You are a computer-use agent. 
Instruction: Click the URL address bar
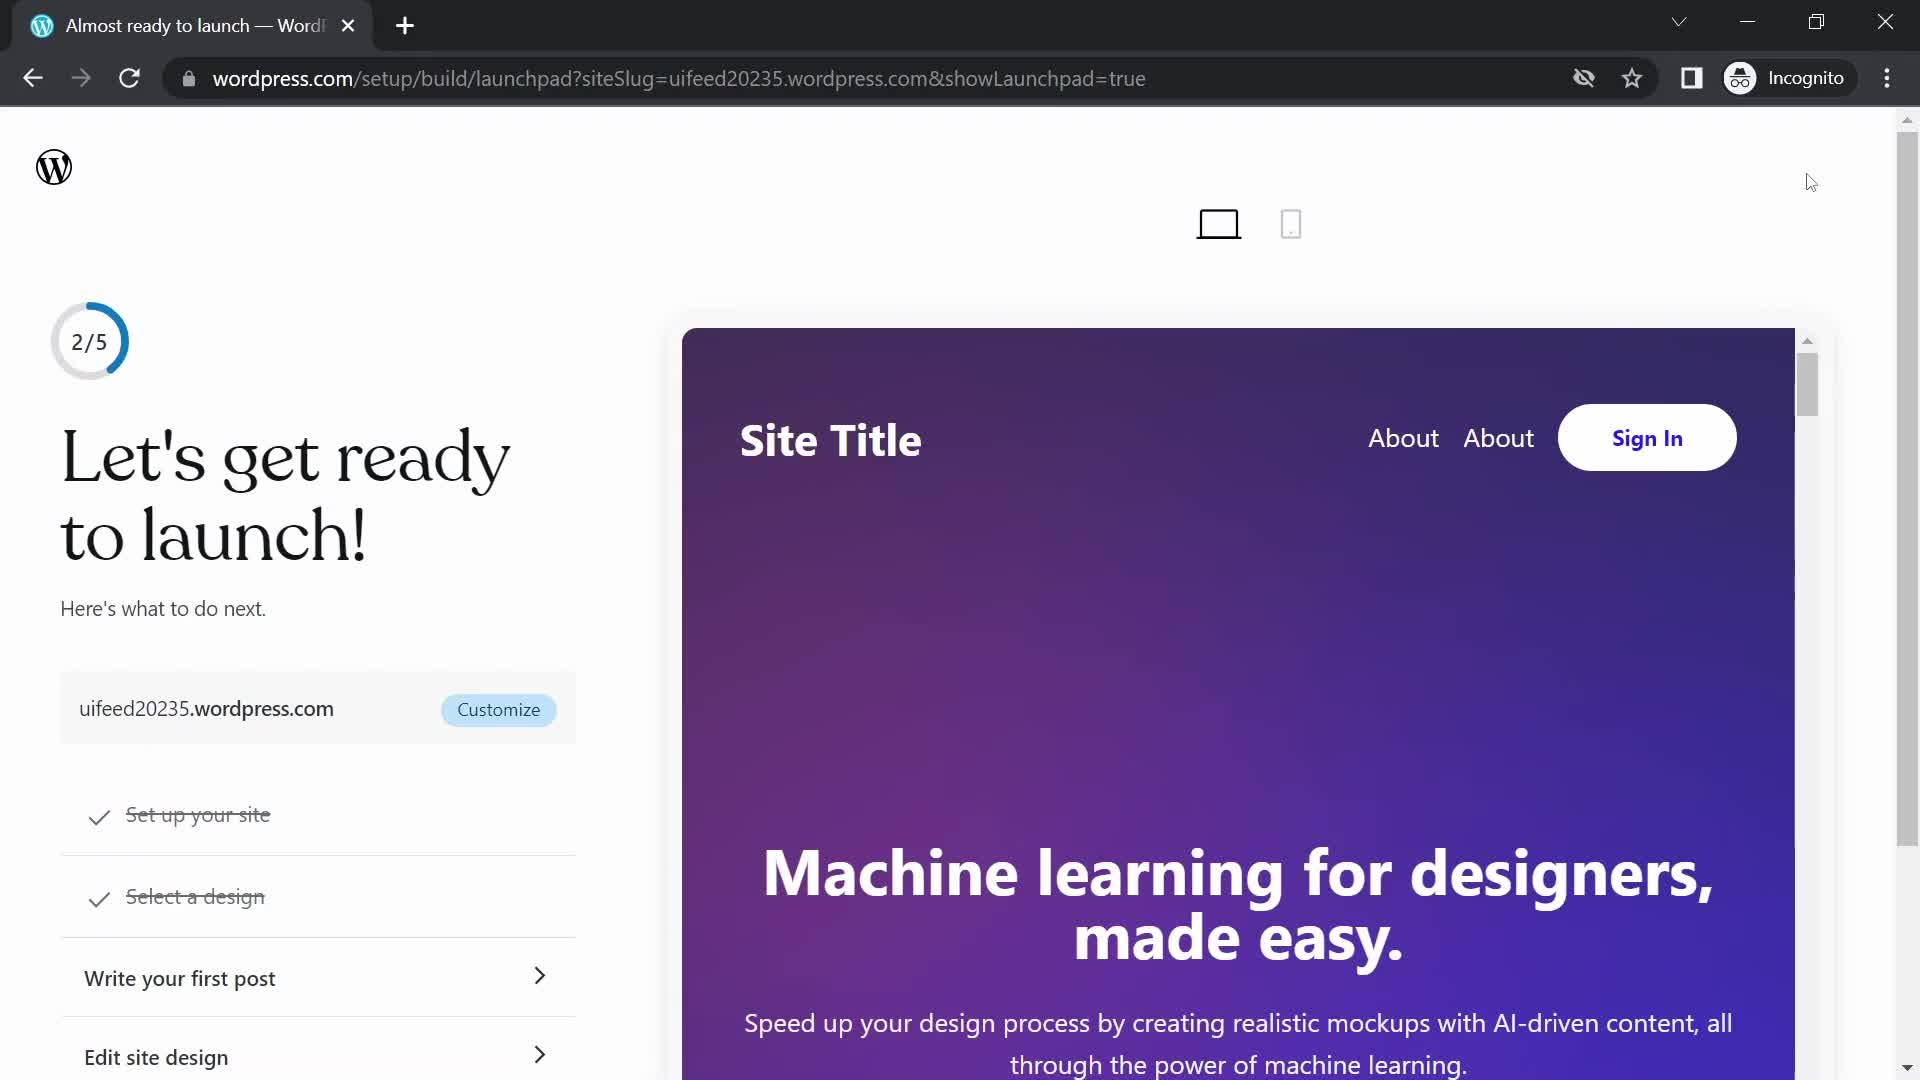click(x=679, y=79)
